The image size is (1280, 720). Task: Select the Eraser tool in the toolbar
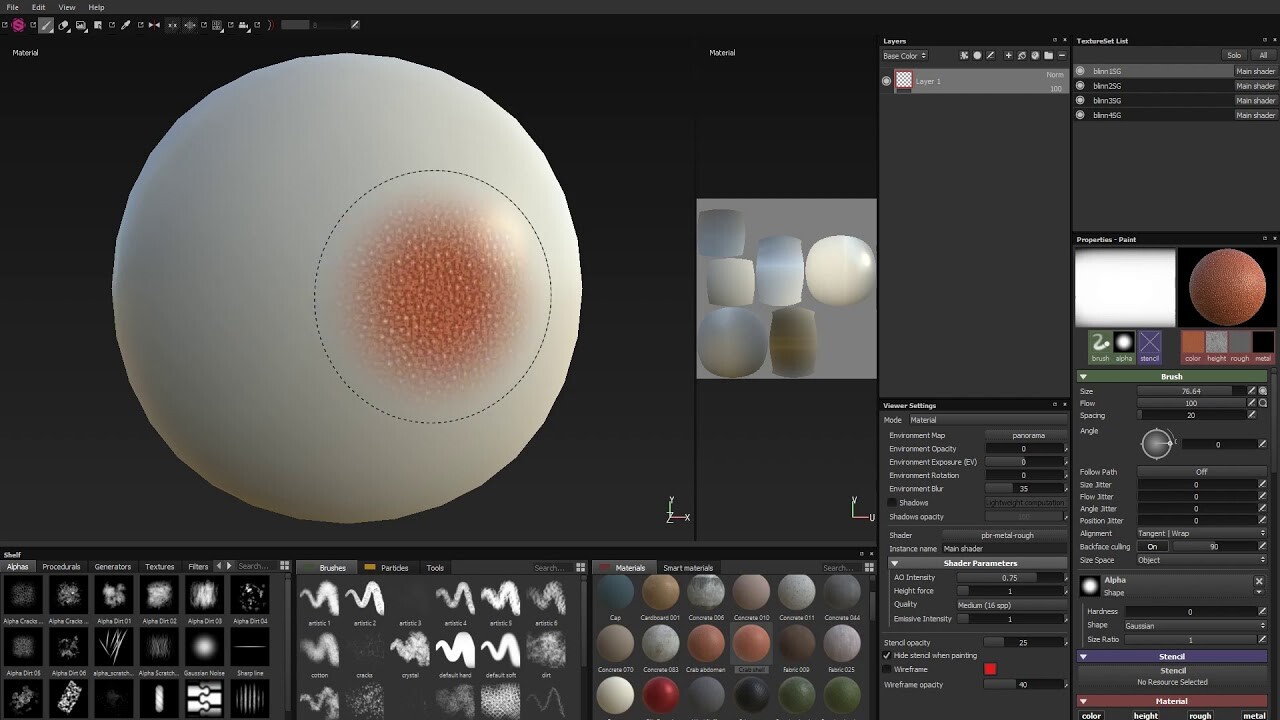coord(63,24)
